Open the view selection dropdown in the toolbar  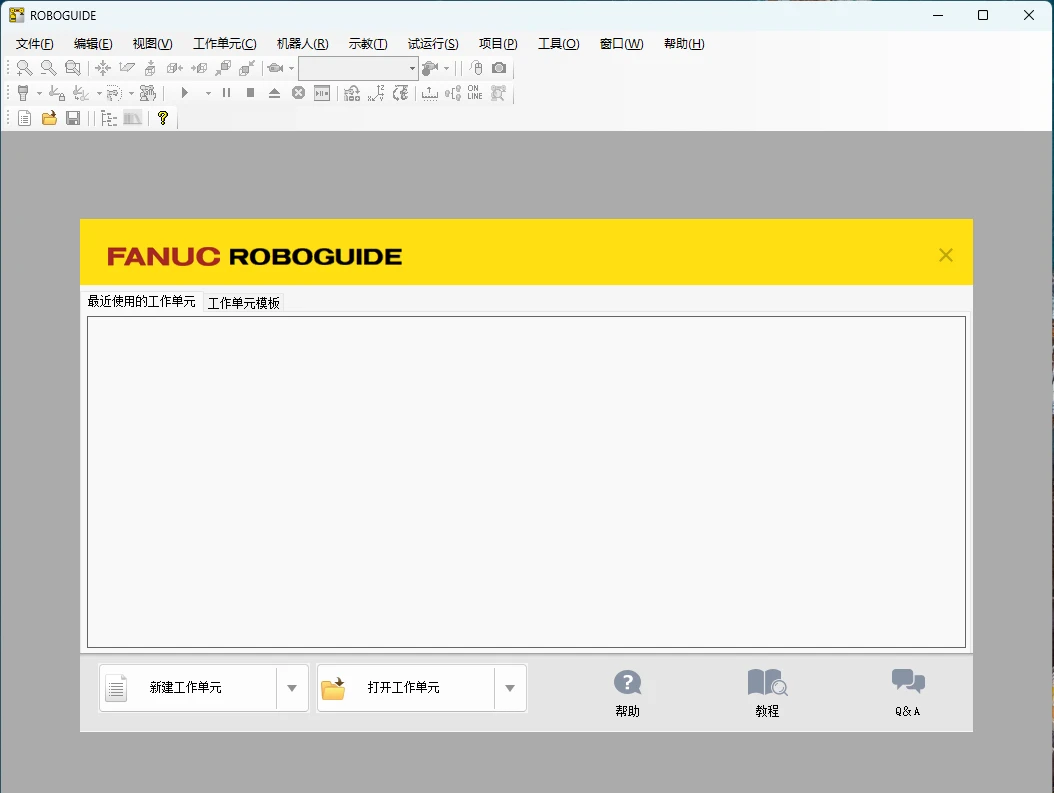pos(412,68)
